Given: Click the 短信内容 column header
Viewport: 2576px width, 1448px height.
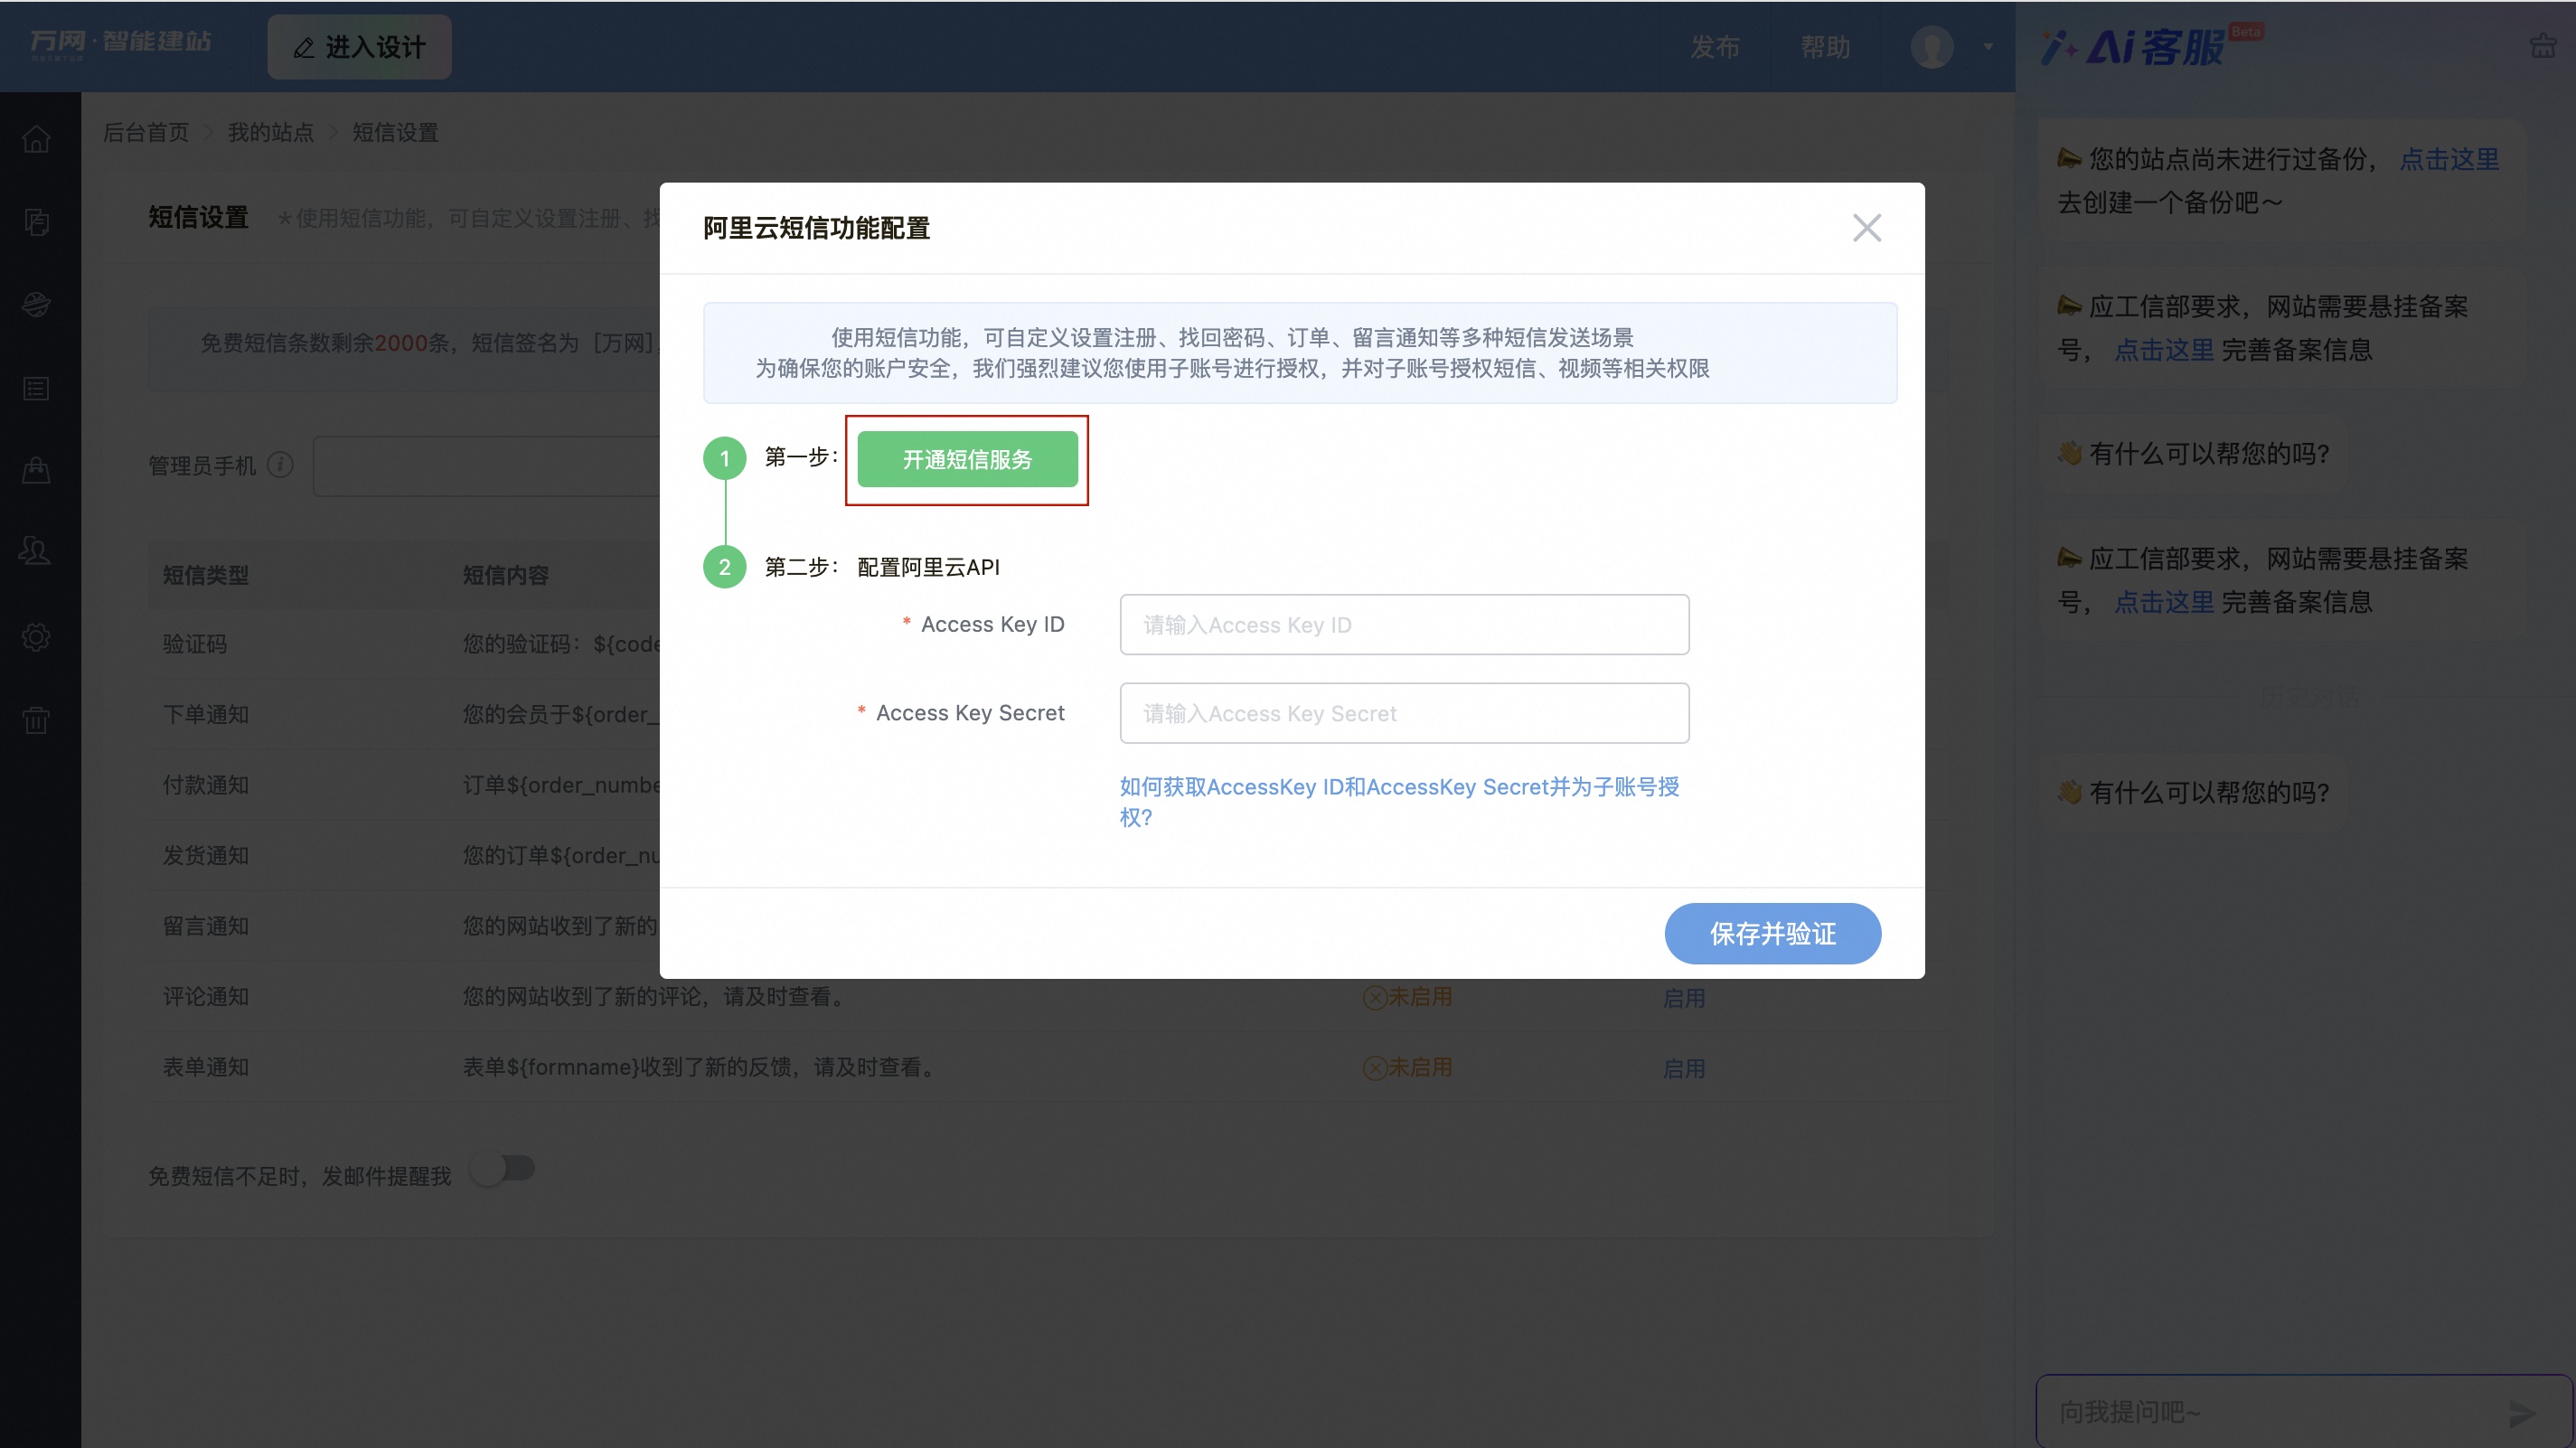Looking at the screenshot, I should pos(506,575).
